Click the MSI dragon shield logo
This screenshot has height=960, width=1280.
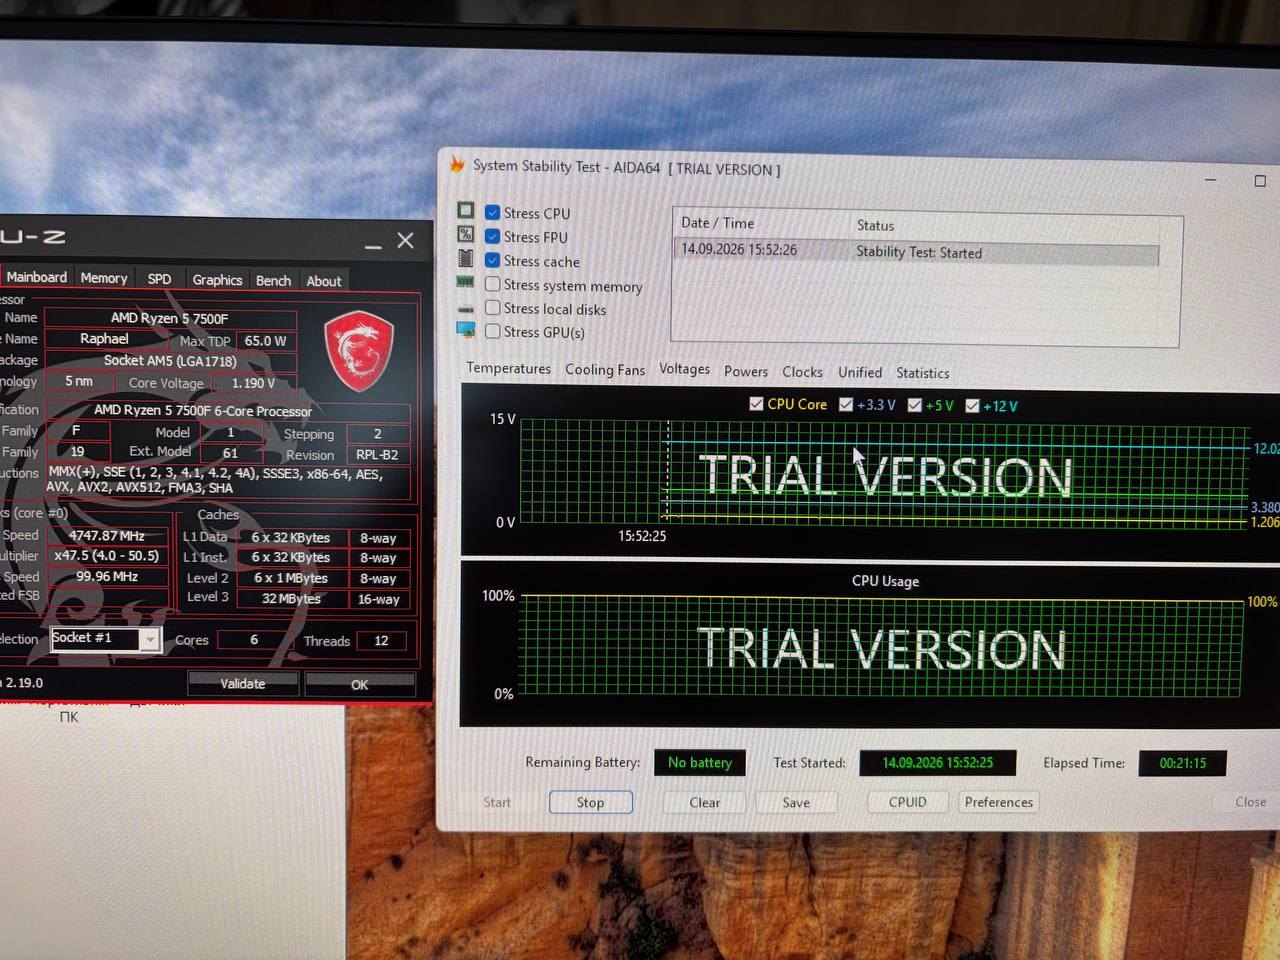(x=359, y=351)
